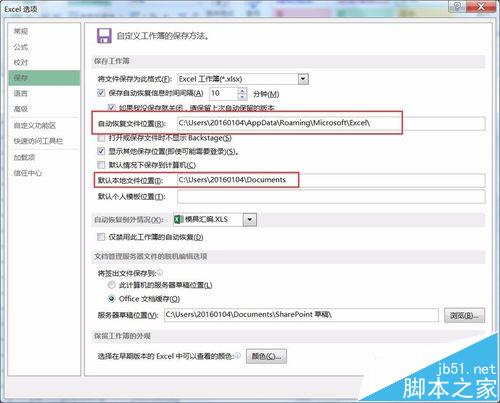This screenshot has width=500, height=403.
Task: Click the Excel file icon beside 模具汇编.XLS
Action: click(178, 219)
